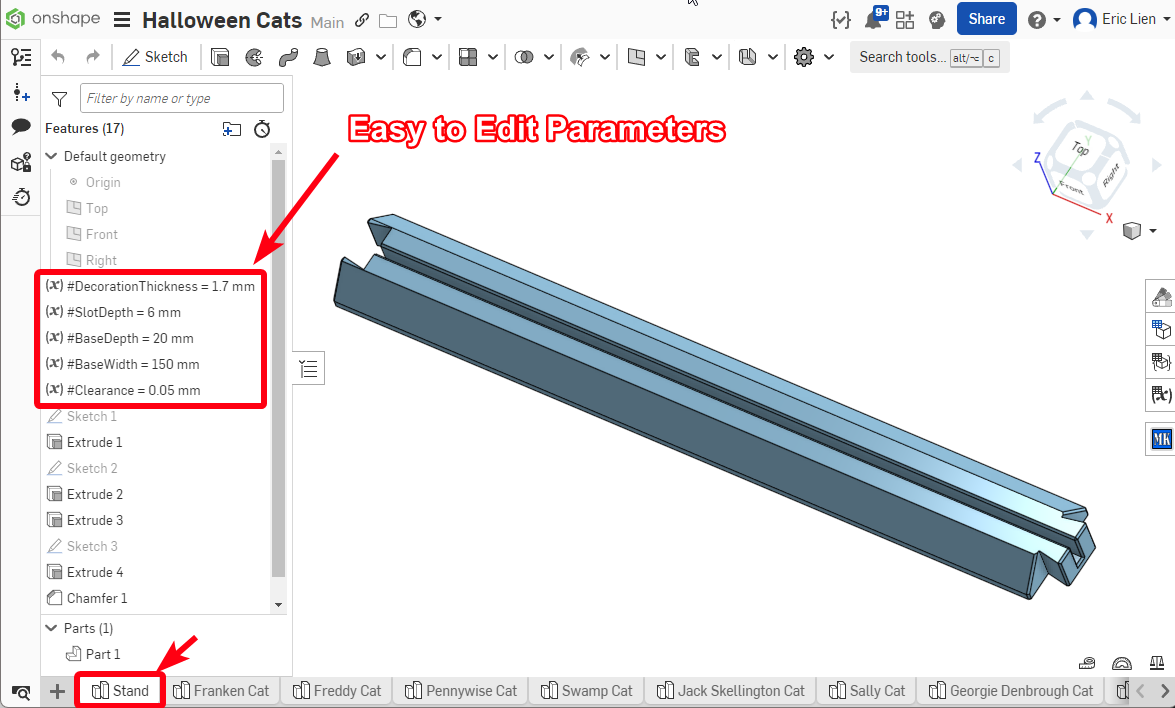Expand the Boolean tool dropdown arrow
This screenshot has height=708, width=1175.
point(549,57)
